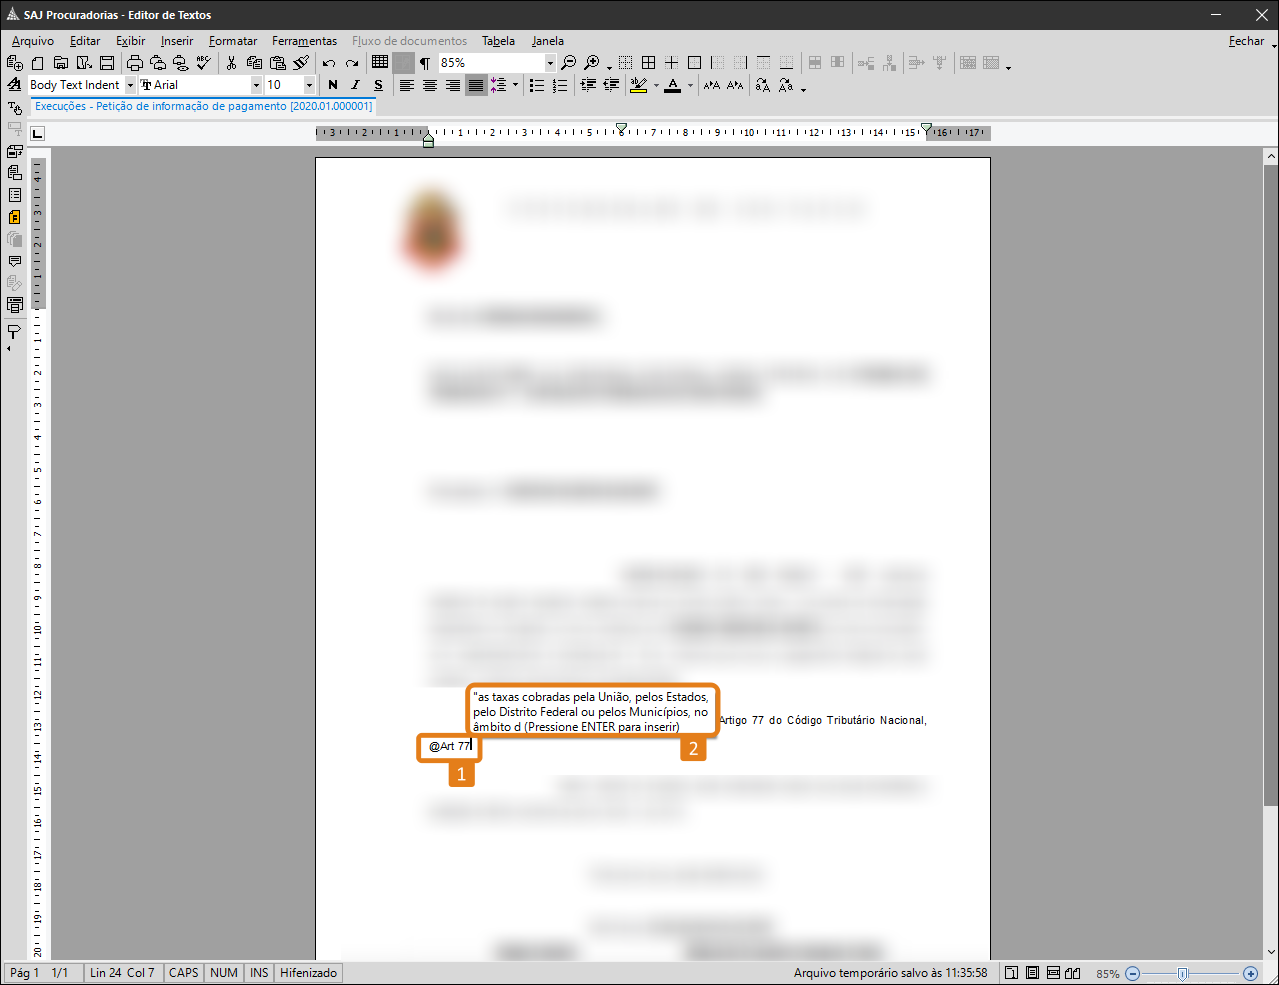This screenshot has height=985, width=1279.
Task: Toggle bold (N) formatting
Action: (x=333, y=85)
